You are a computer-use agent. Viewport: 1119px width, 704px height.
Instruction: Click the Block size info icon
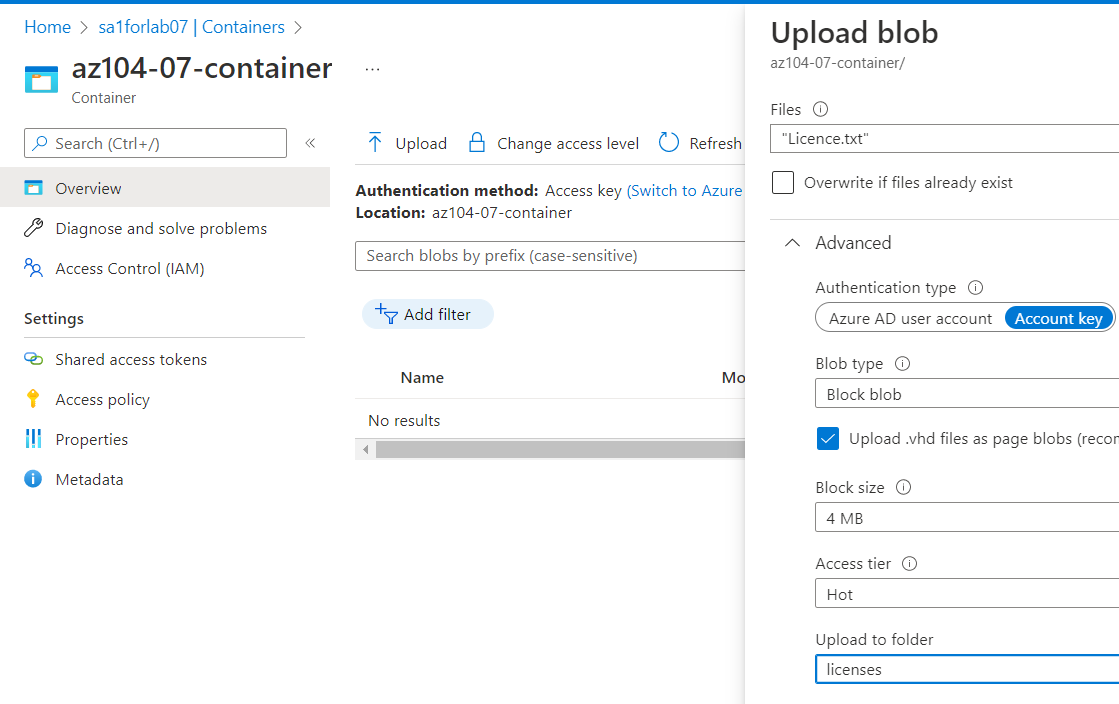903,487
